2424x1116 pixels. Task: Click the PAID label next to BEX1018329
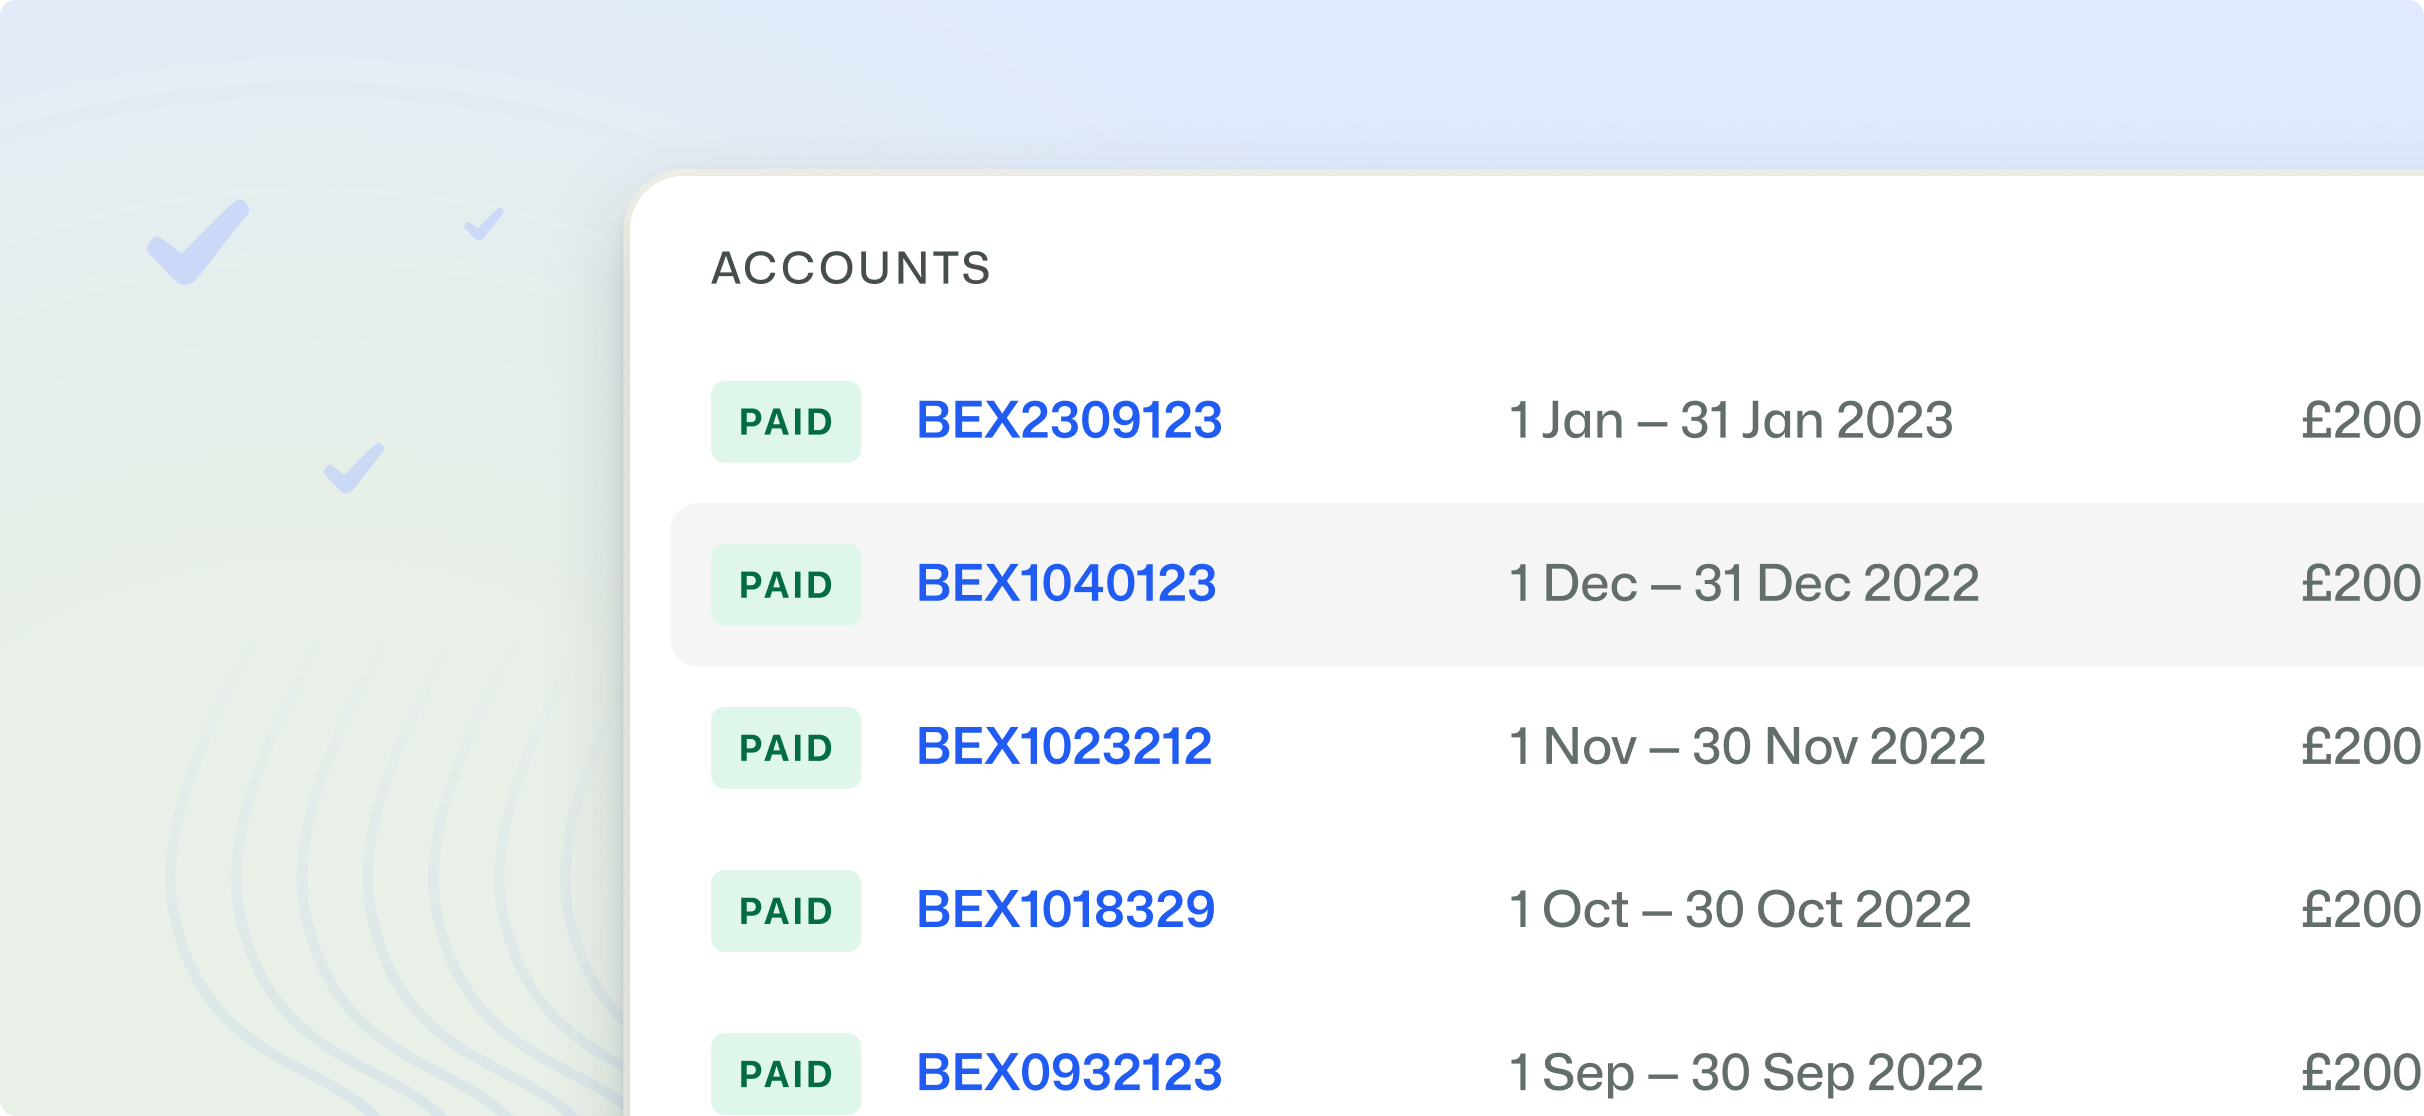point(786,911)
